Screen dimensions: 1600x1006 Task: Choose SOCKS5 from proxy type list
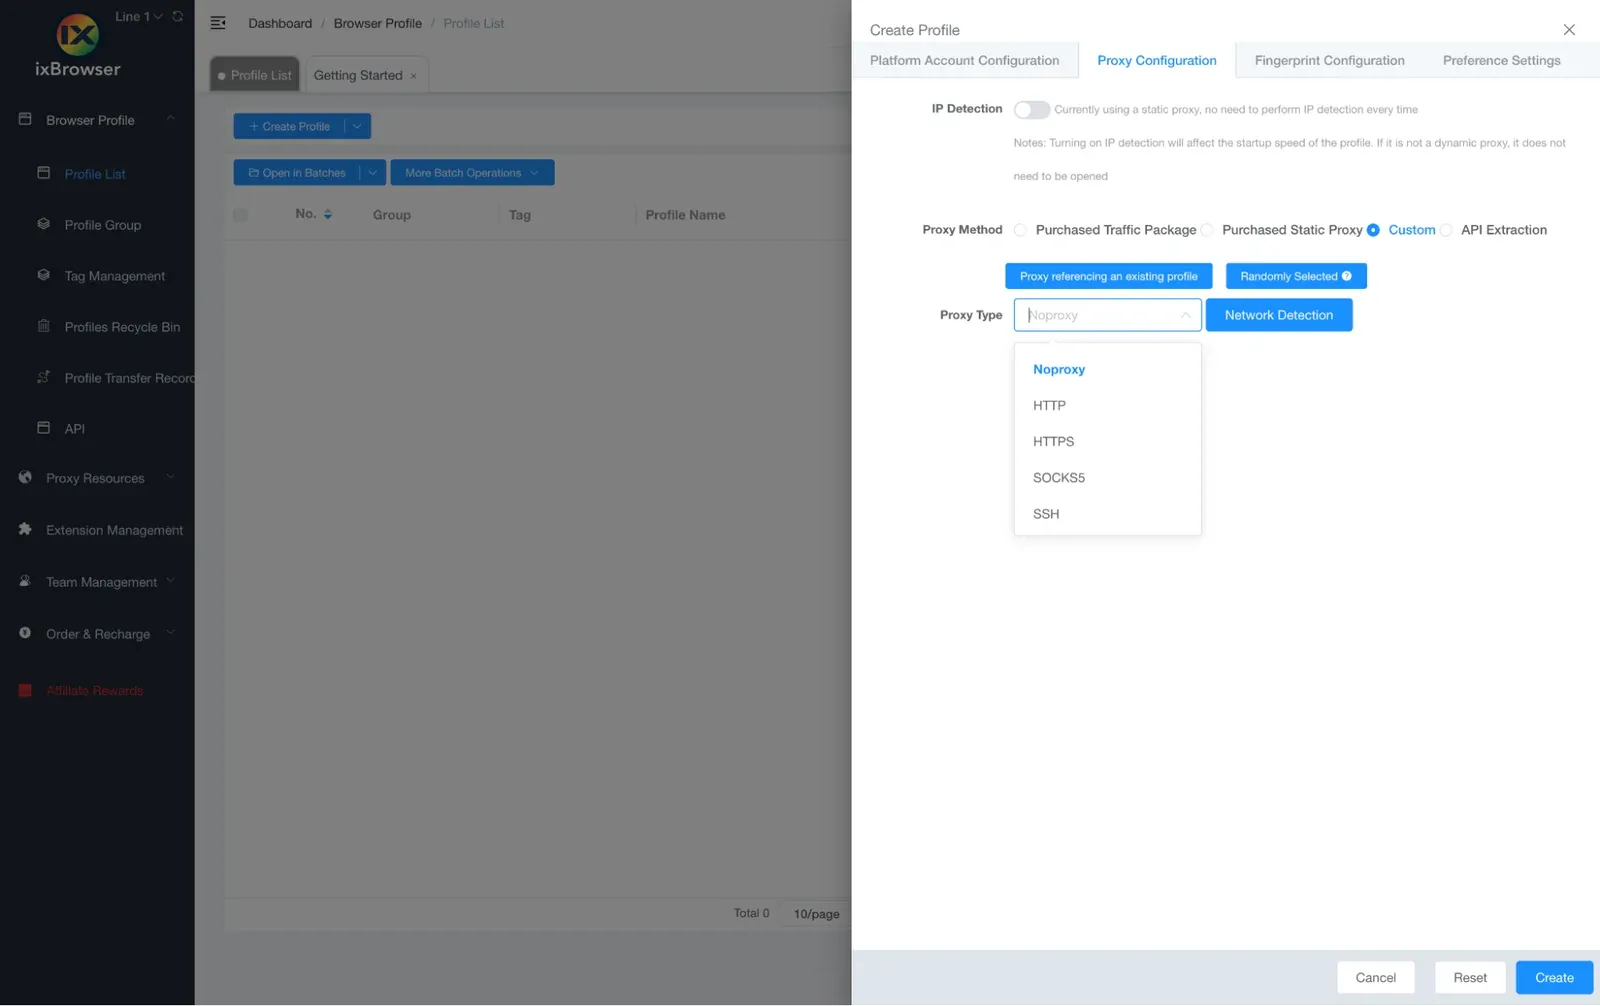[1107, 477]
